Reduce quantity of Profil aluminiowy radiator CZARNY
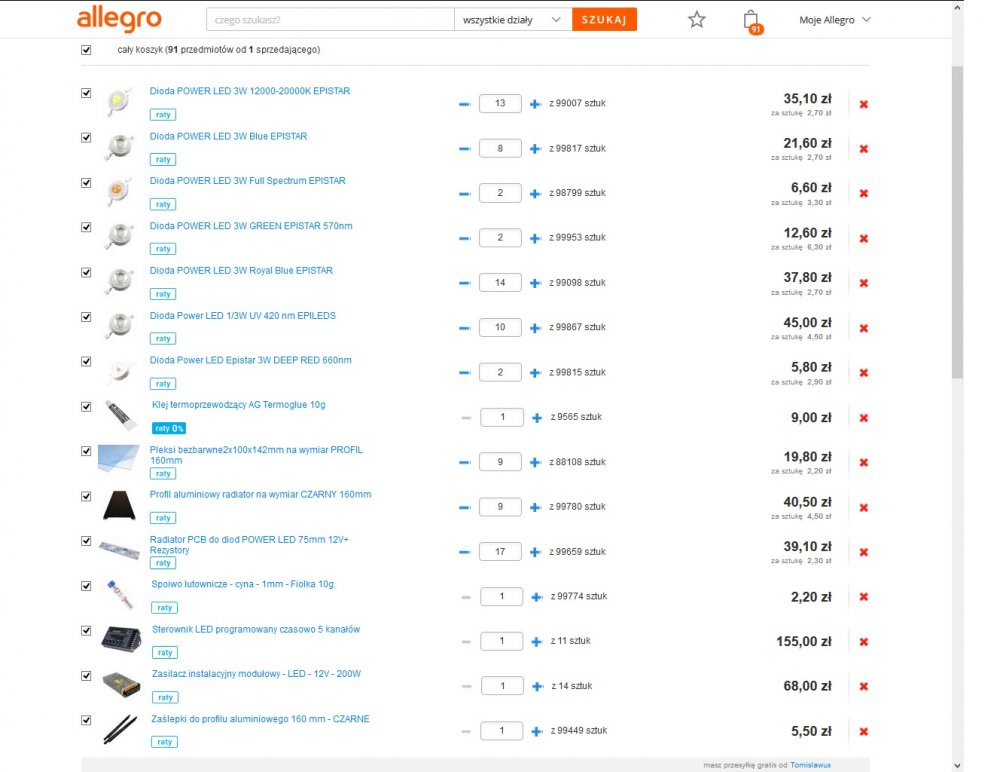Screen dimensions: 1000x772 click(464, 507)
